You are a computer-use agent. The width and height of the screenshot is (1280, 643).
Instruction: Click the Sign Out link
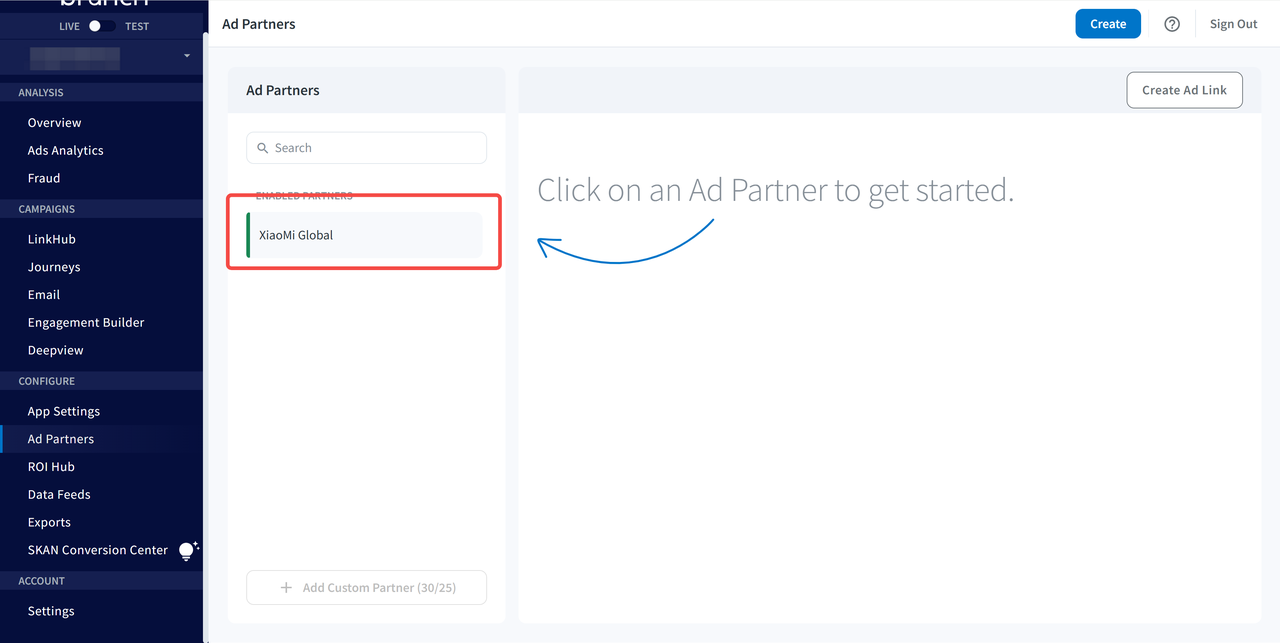point(1233,24)
